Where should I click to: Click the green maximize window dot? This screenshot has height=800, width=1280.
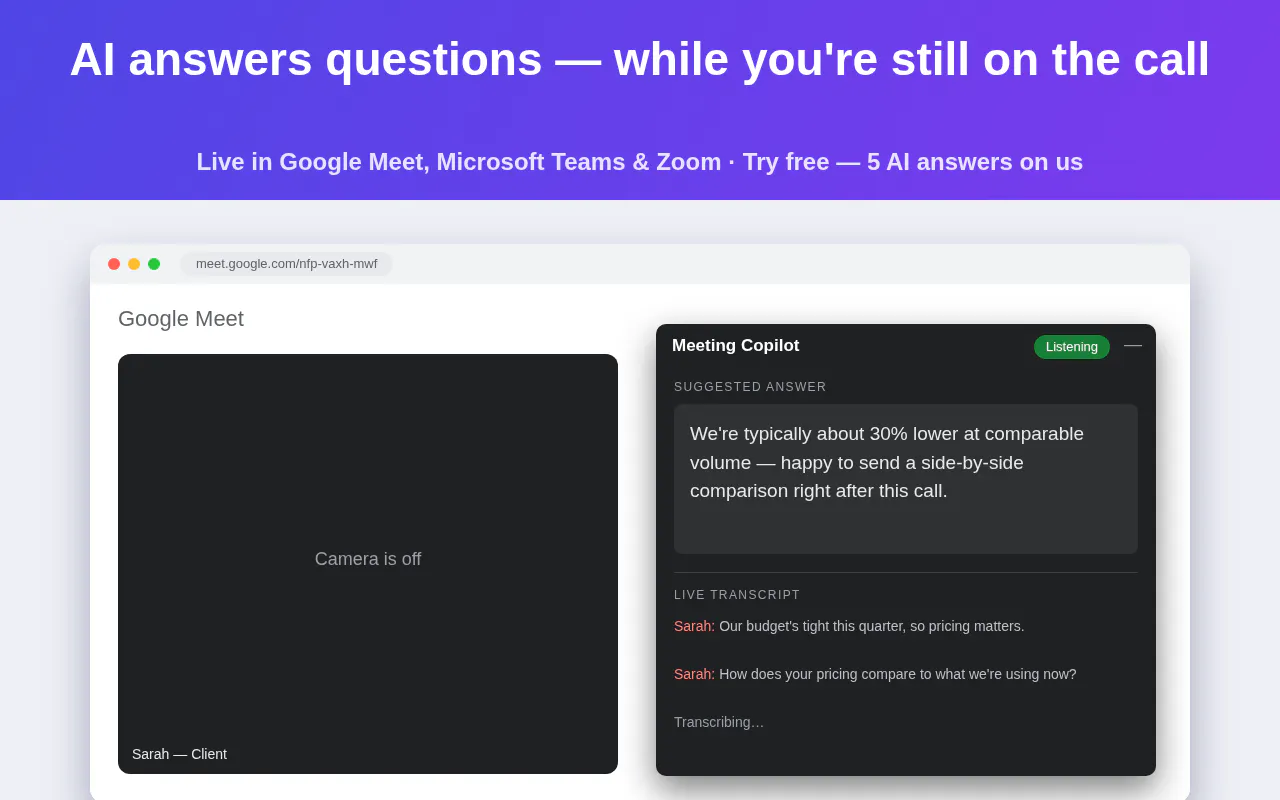pos(154,264)
